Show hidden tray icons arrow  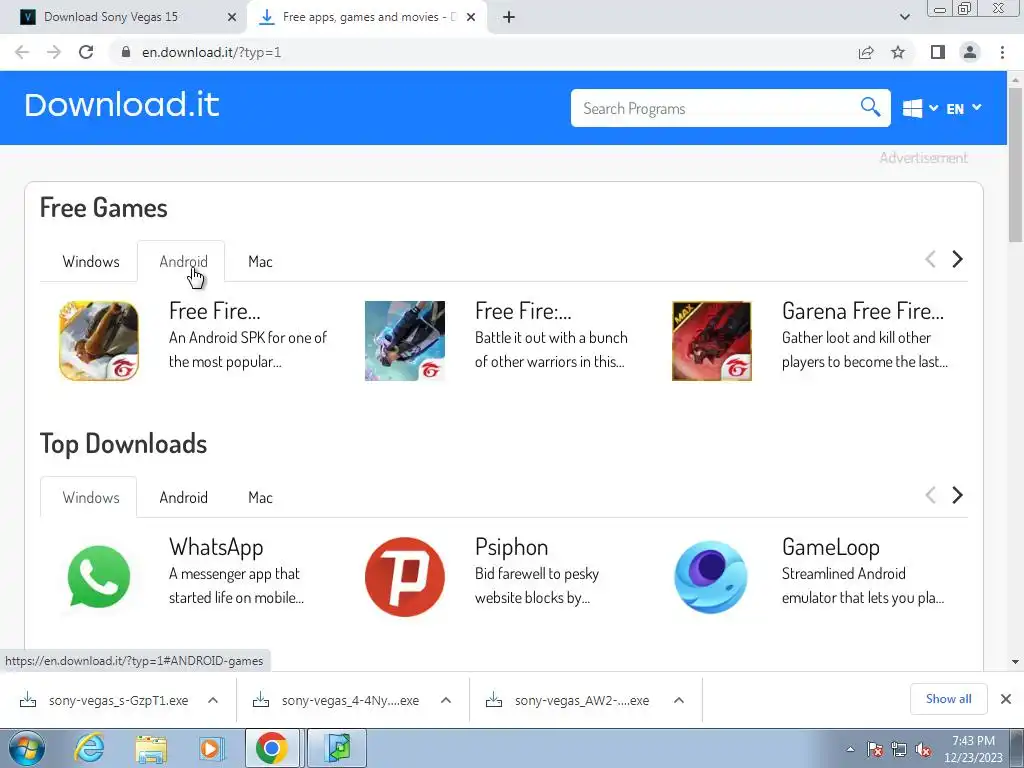pyautogui.click(x=850, y=749)
